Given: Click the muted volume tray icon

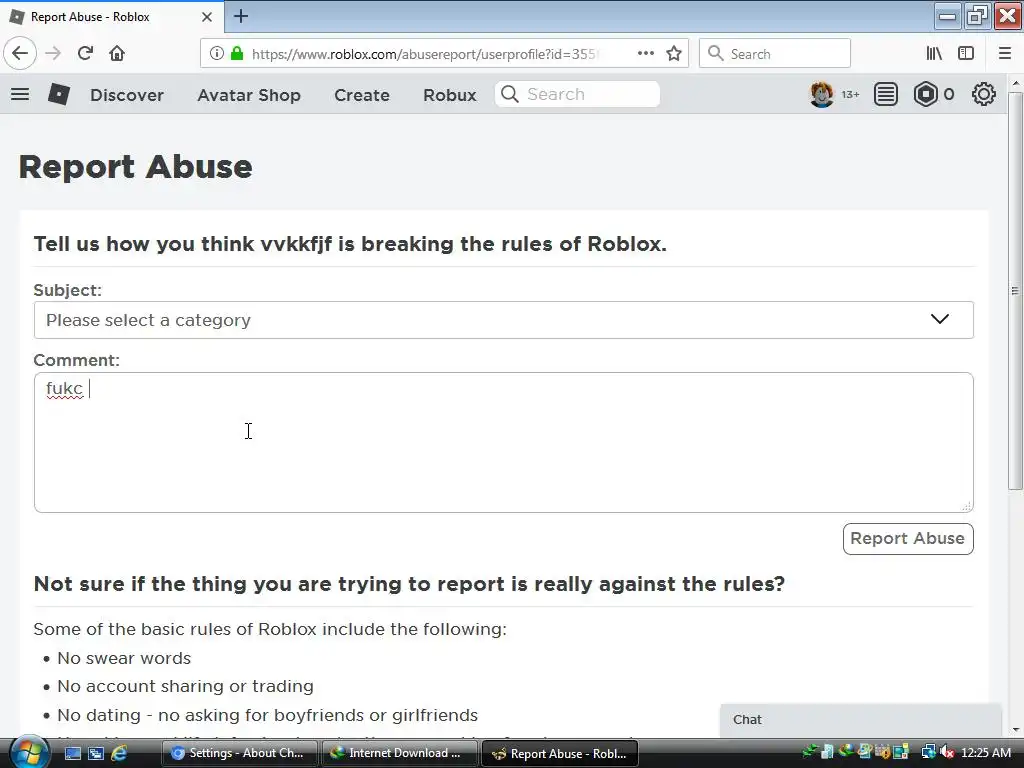Looking at the screenshot, I should (947, 753).
